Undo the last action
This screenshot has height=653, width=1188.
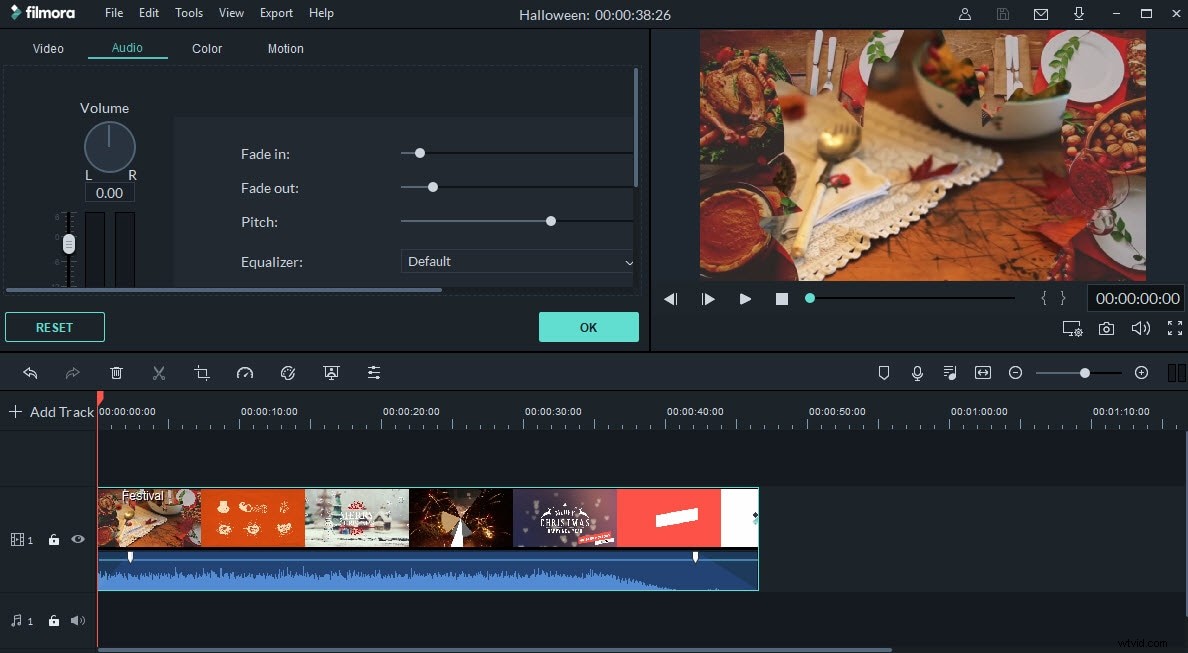click(x=30, y=372)
